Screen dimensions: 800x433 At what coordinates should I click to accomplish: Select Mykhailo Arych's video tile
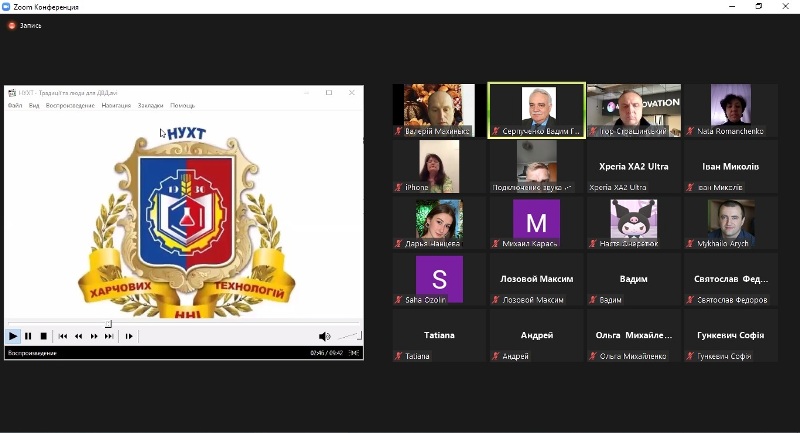click(x=731, y=223)
